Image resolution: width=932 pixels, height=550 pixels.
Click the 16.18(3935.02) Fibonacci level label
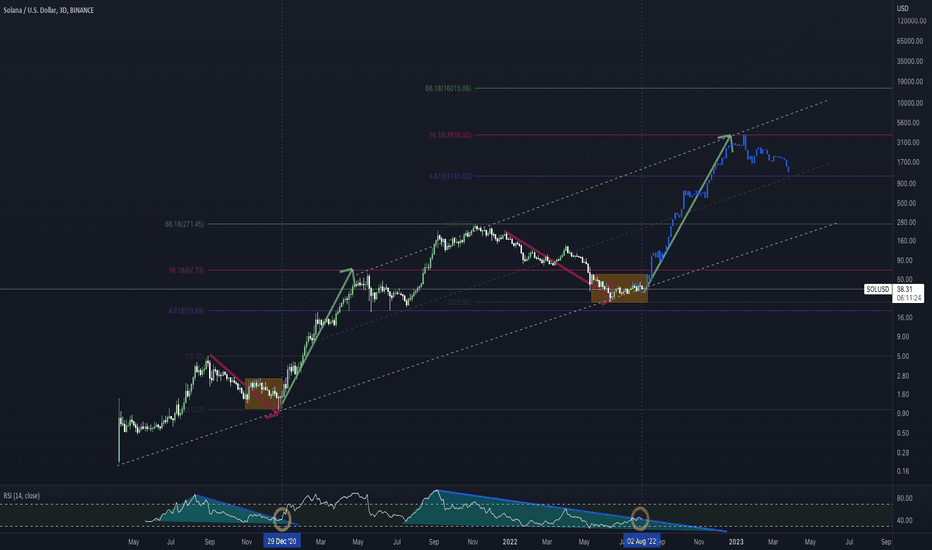[450, 135]
